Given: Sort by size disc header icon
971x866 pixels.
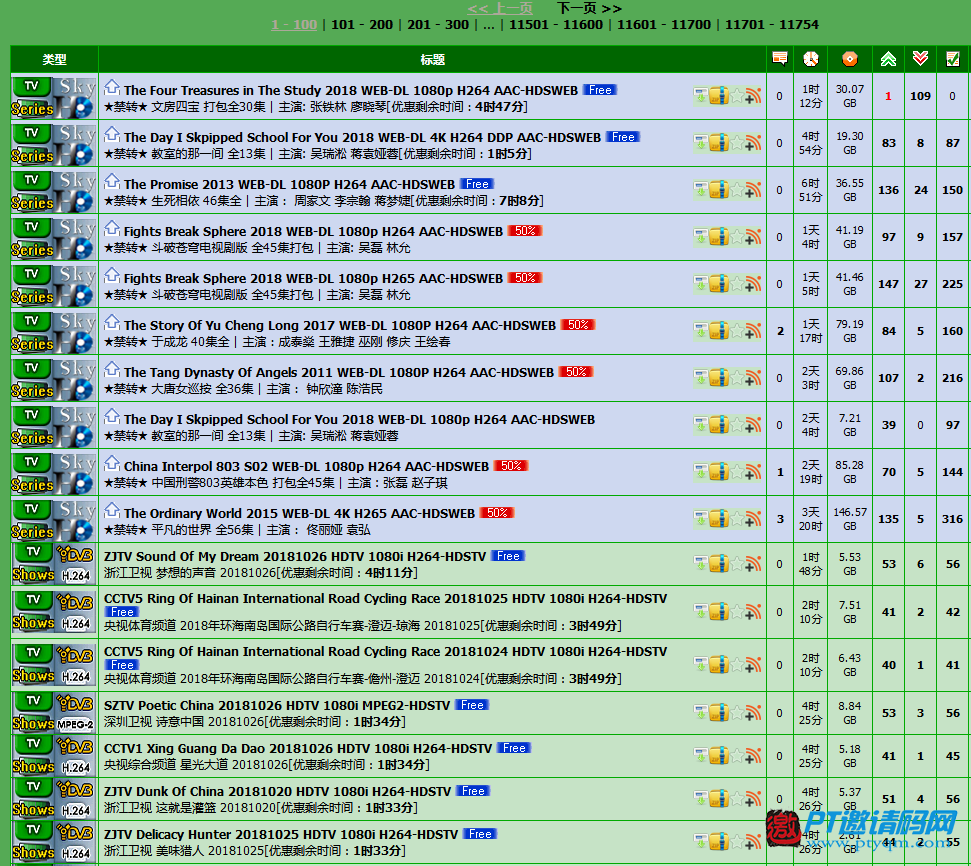Looking at the screenshot, I should (850, 59).
